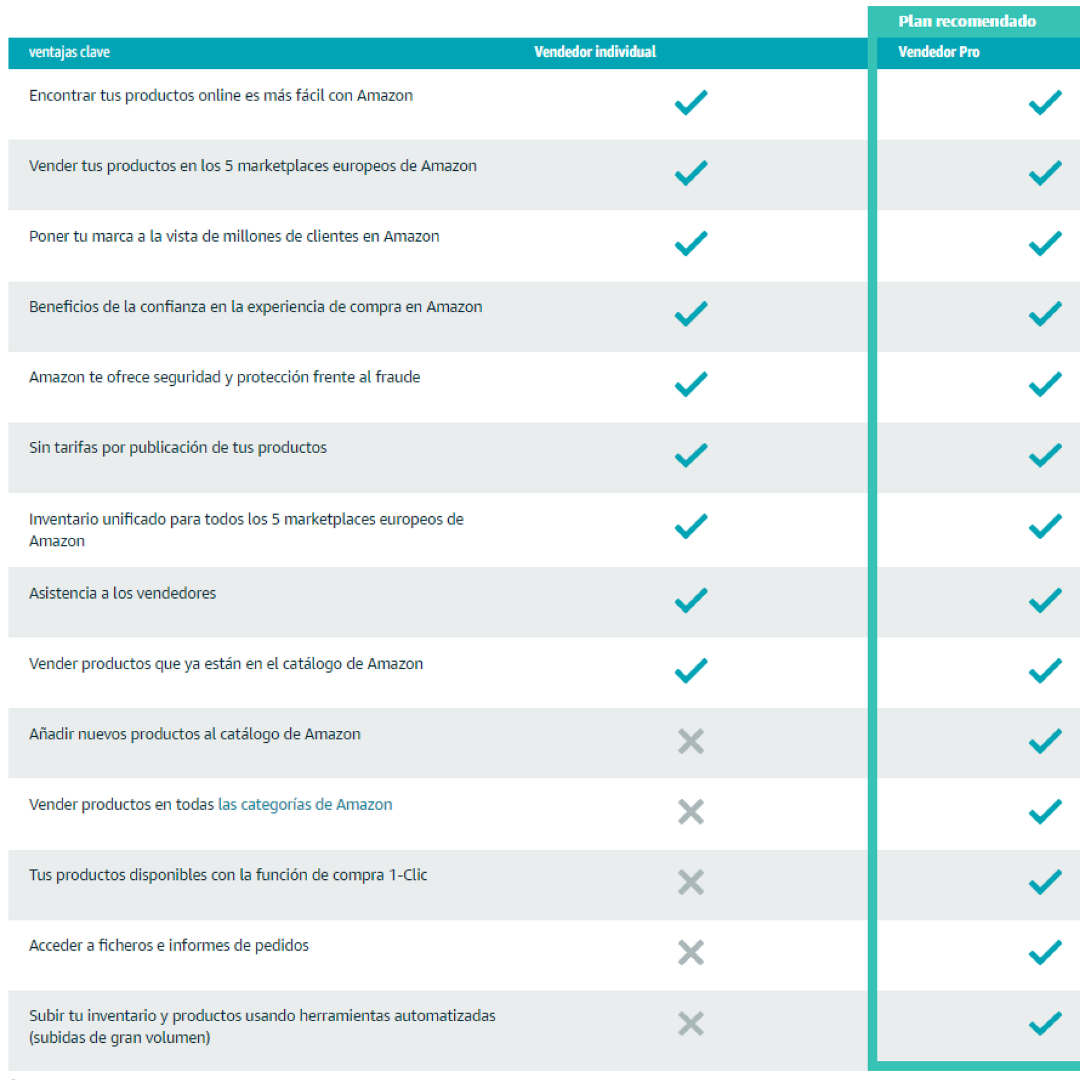Select the Vendedor Pro column header
The height and width of the screenshot is (1080, 1080).
point(938,52)
